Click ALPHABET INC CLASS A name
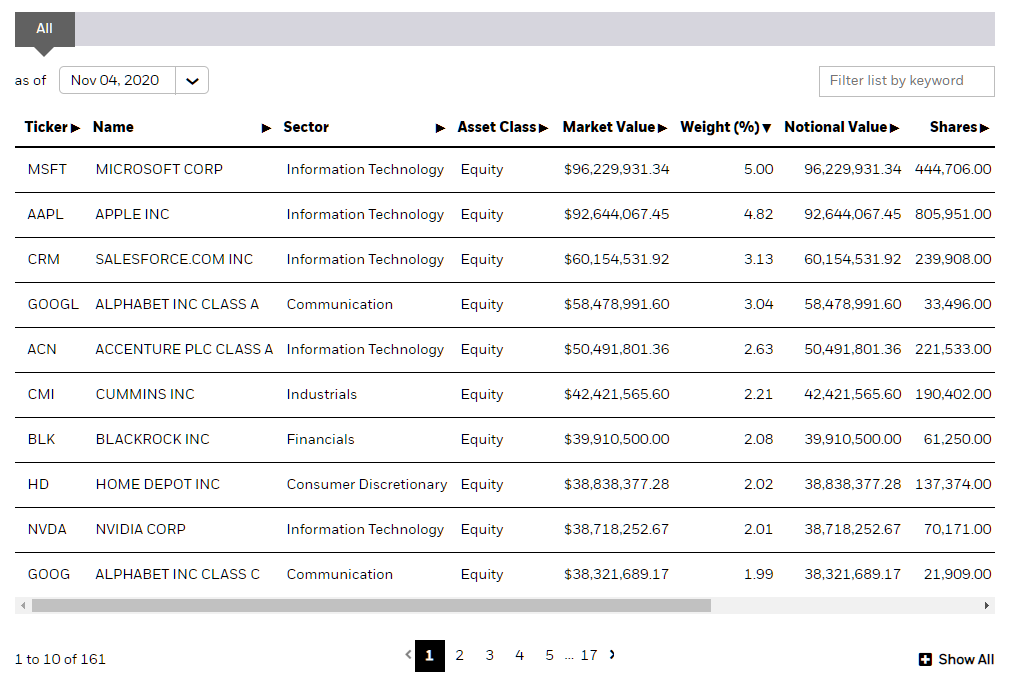Screen dimensions: 1020x679 (177, 304)
